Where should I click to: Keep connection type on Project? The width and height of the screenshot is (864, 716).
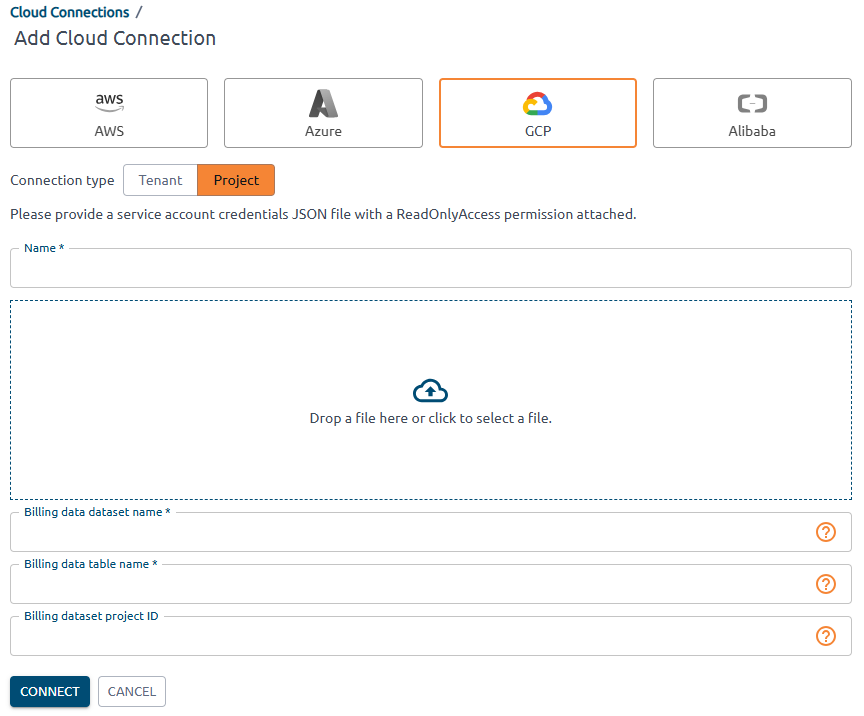click(236, 180)
